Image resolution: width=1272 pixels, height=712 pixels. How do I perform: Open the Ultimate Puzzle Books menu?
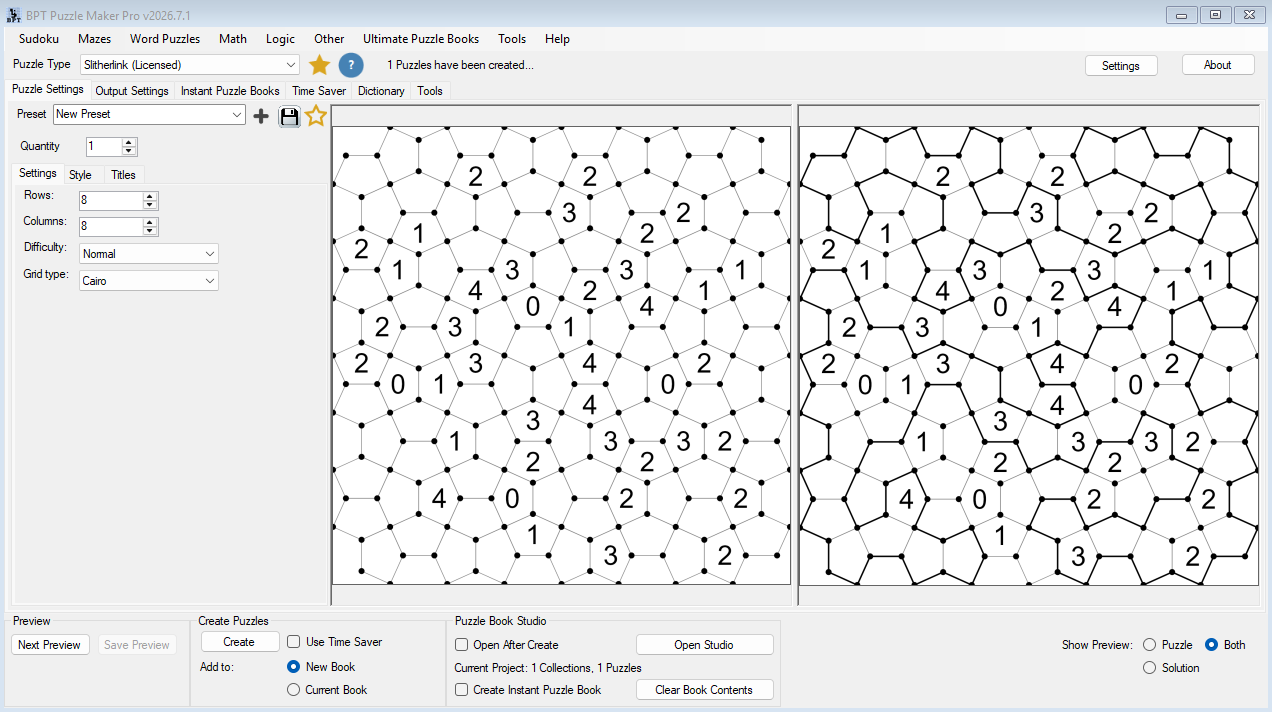point(421,39)
